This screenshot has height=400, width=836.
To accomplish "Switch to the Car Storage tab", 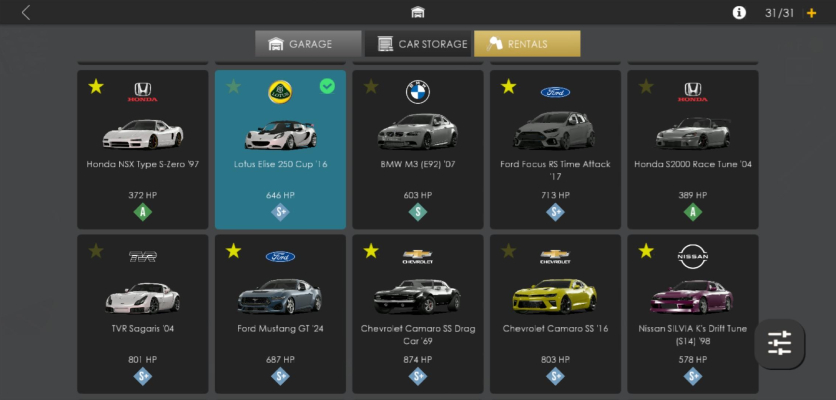I will pos(418,44).
